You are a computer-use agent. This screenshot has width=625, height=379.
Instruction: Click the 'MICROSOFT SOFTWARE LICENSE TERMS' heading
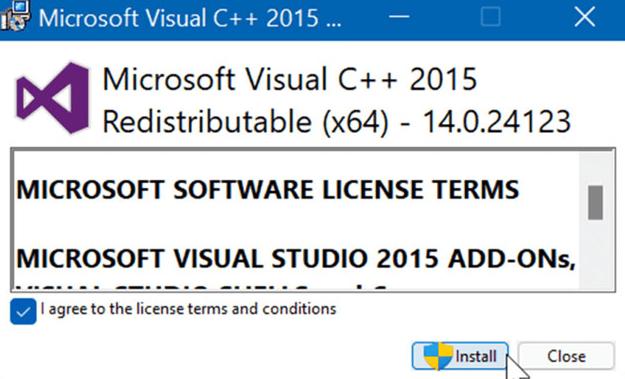coord(267,189)
